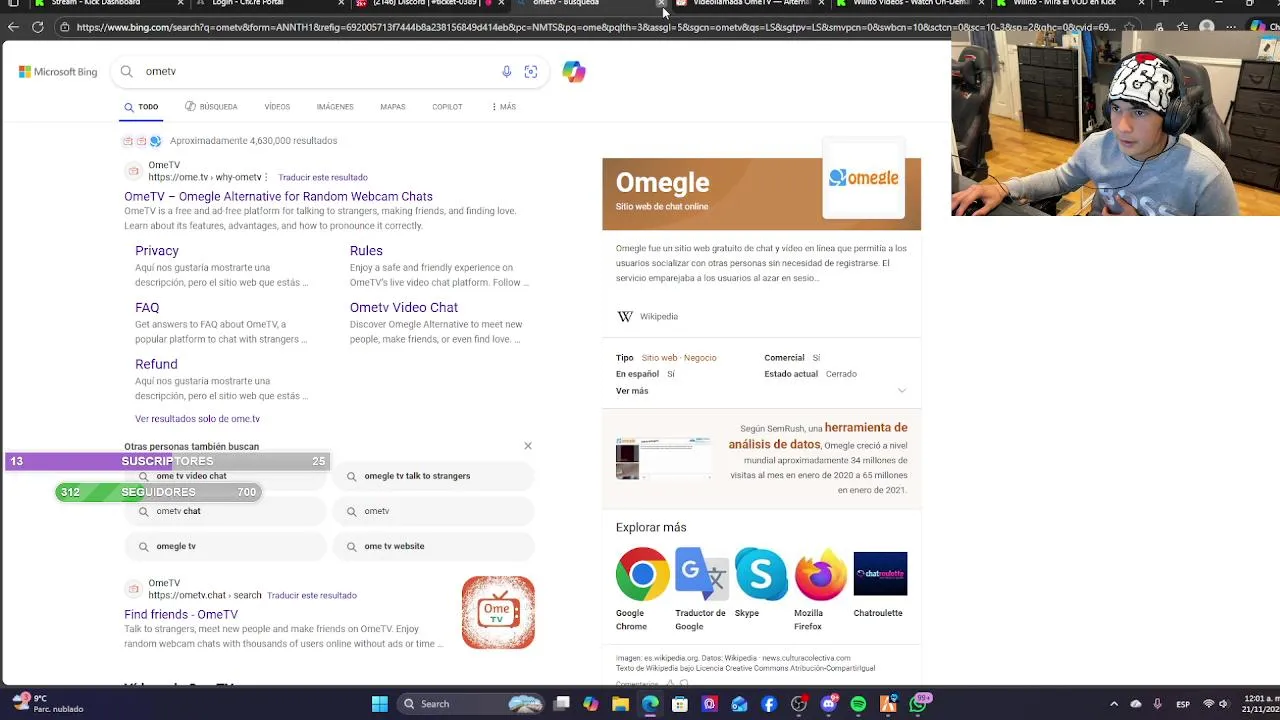This screenshot has width=1280, height=720.
Task: Open the Copilot colorful icon beside search
Action: (x=573, y=72)
